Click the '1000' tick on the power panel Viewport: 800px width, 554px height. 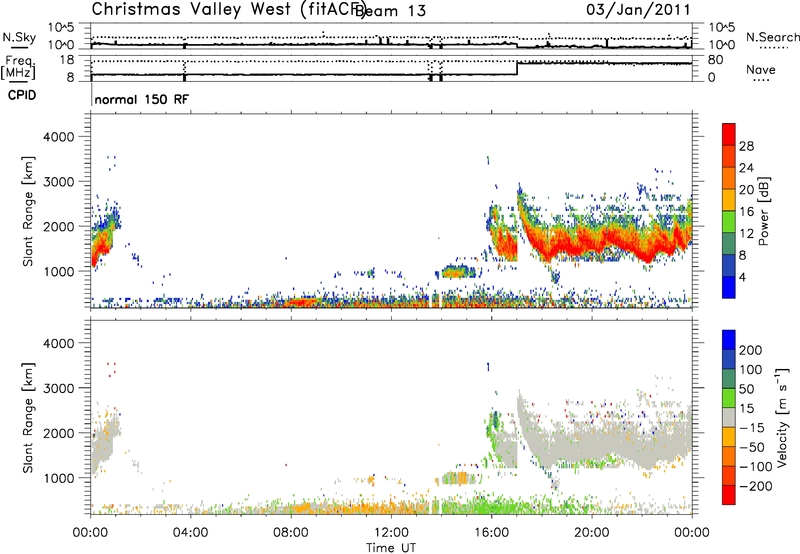pos(58,271)
